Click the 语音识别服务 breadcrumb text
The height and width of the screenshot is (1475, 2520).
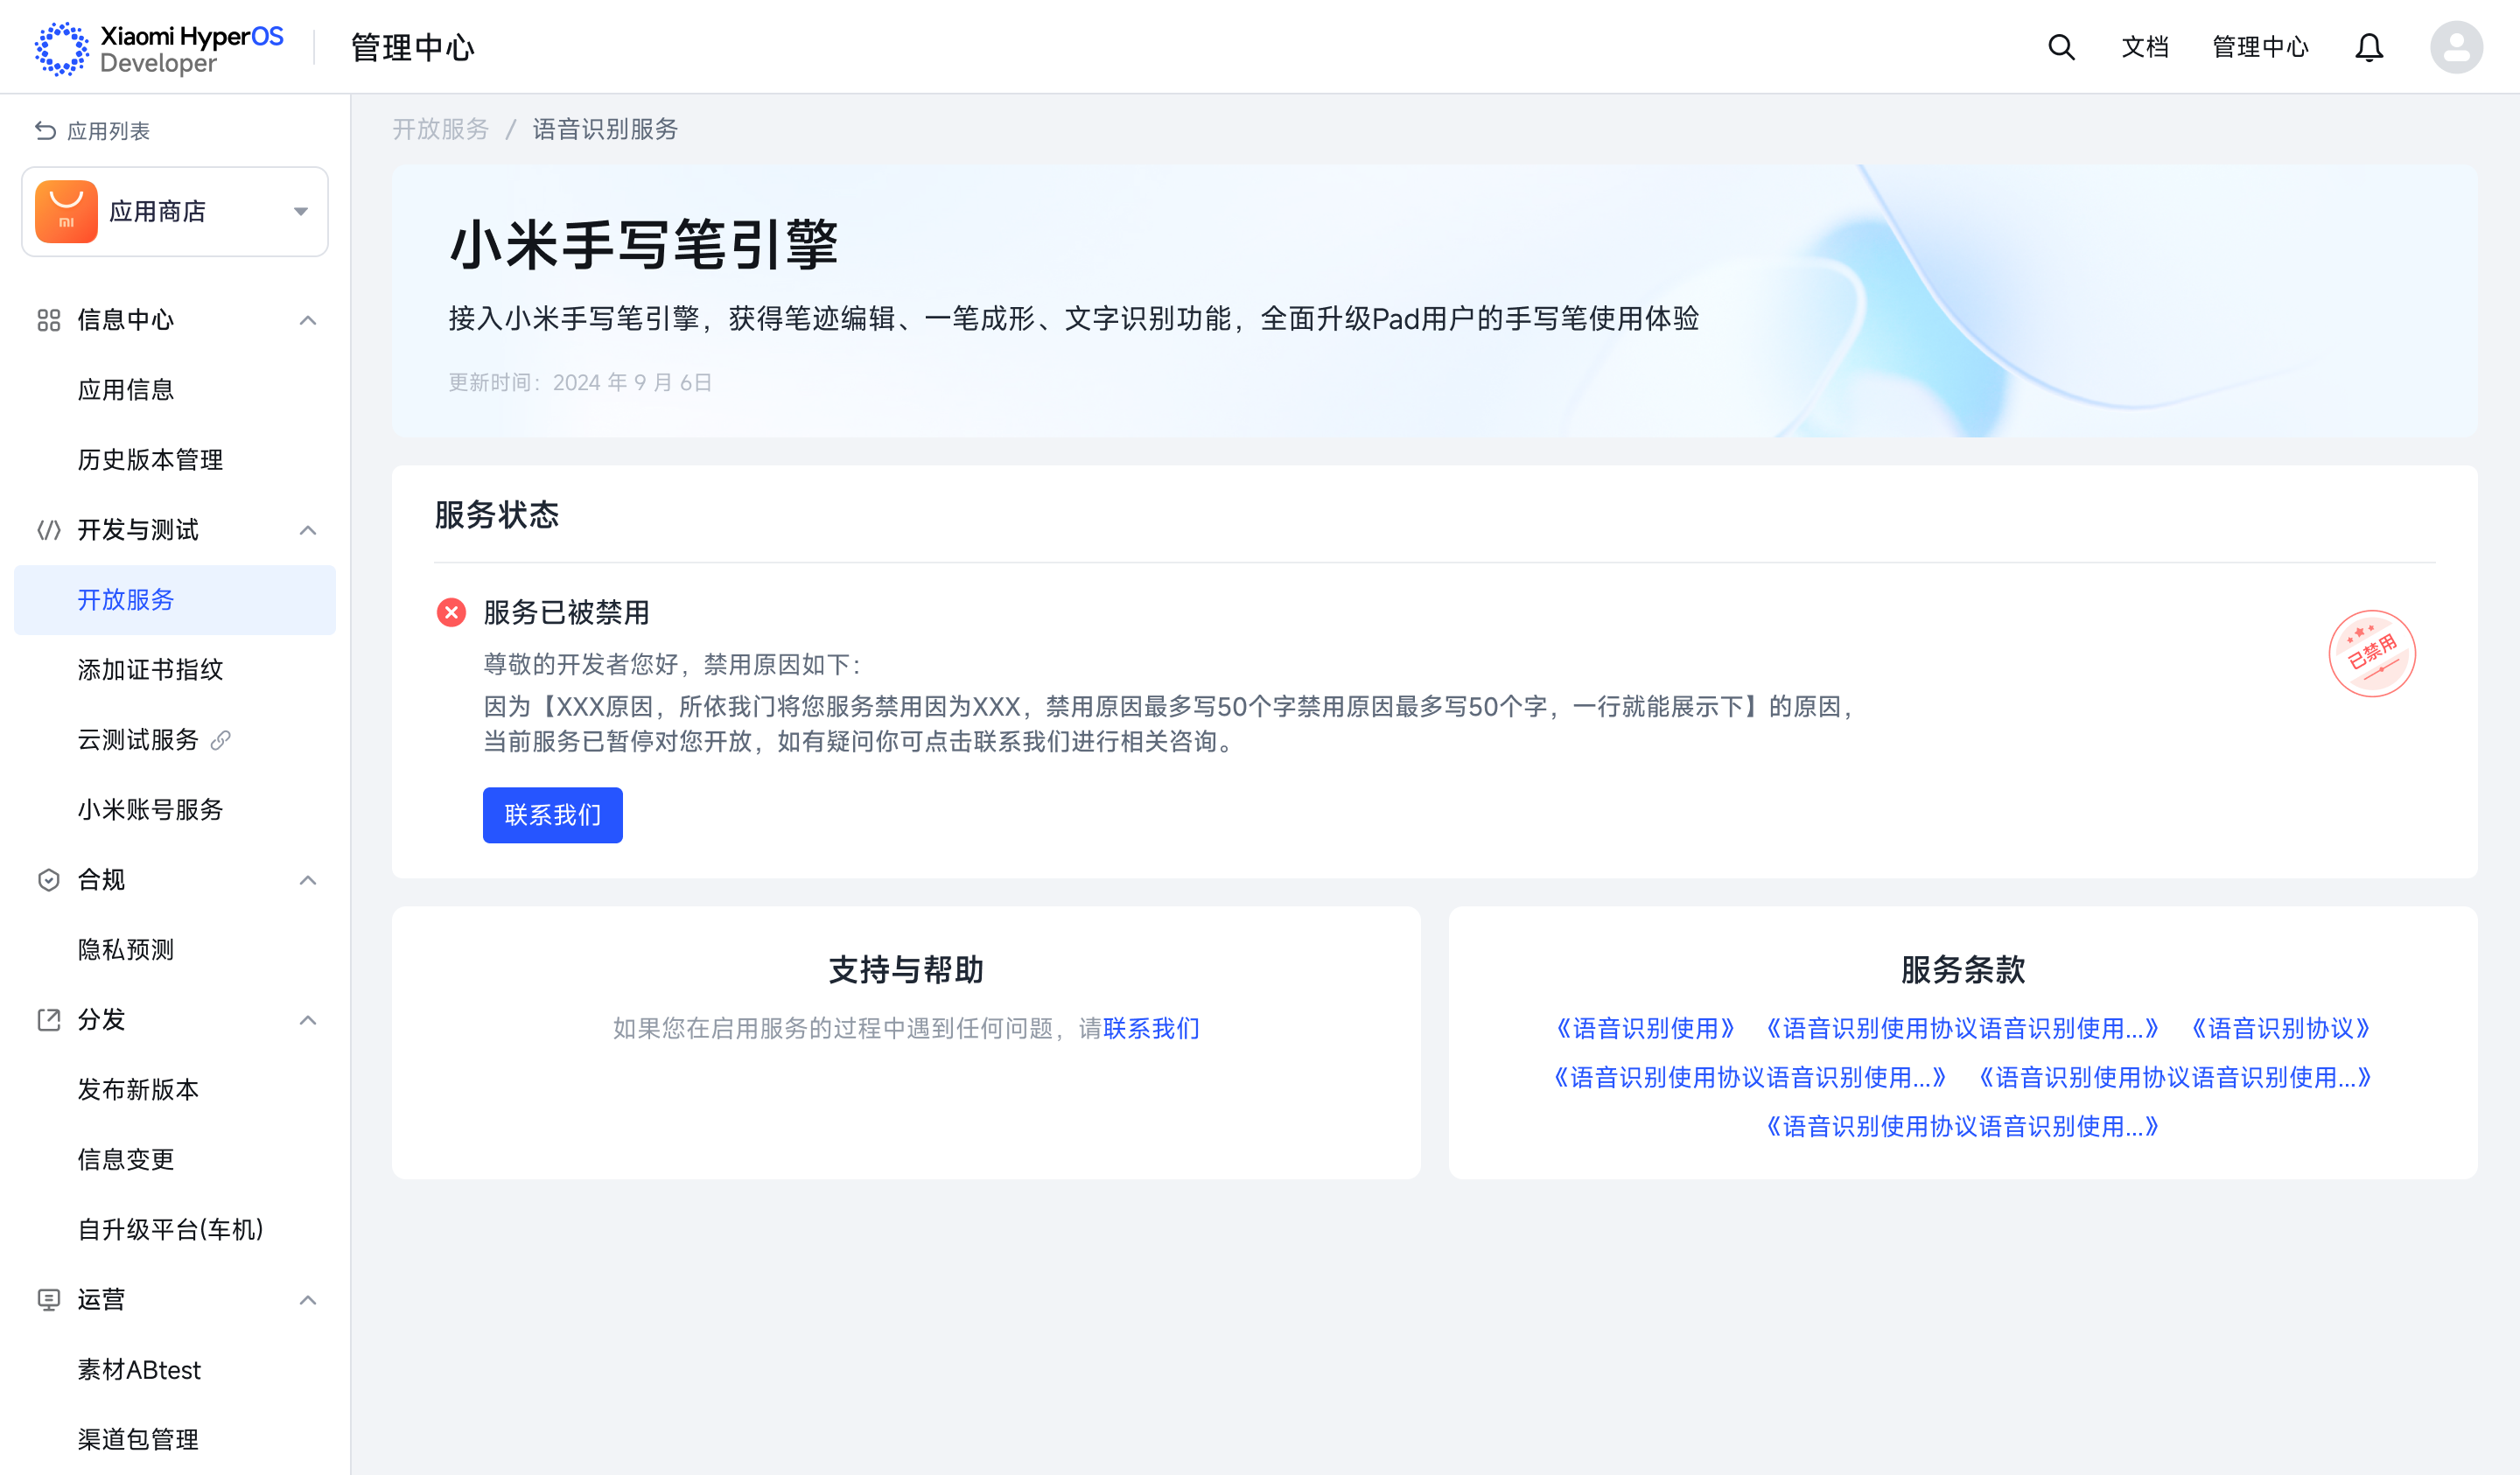(605, 129)
